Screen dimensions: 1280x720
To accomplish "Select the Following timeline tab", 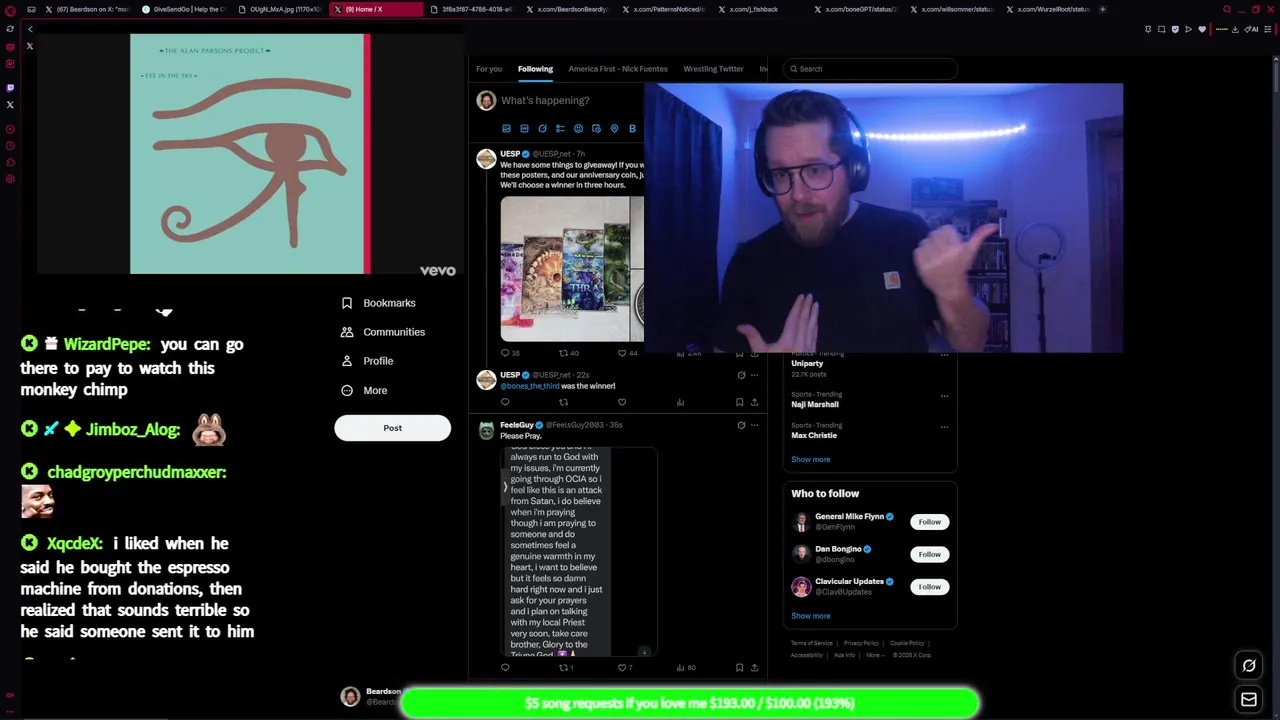I will click(535, 69).
